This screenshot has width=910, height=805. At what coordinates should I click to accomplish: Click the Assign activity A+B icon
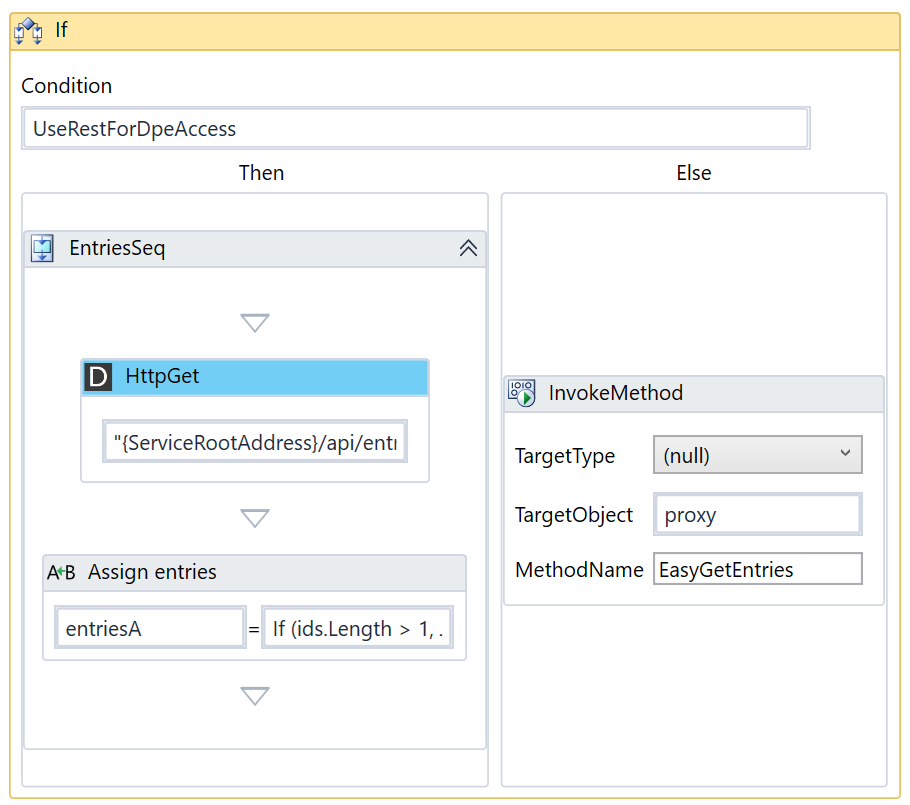61,573
